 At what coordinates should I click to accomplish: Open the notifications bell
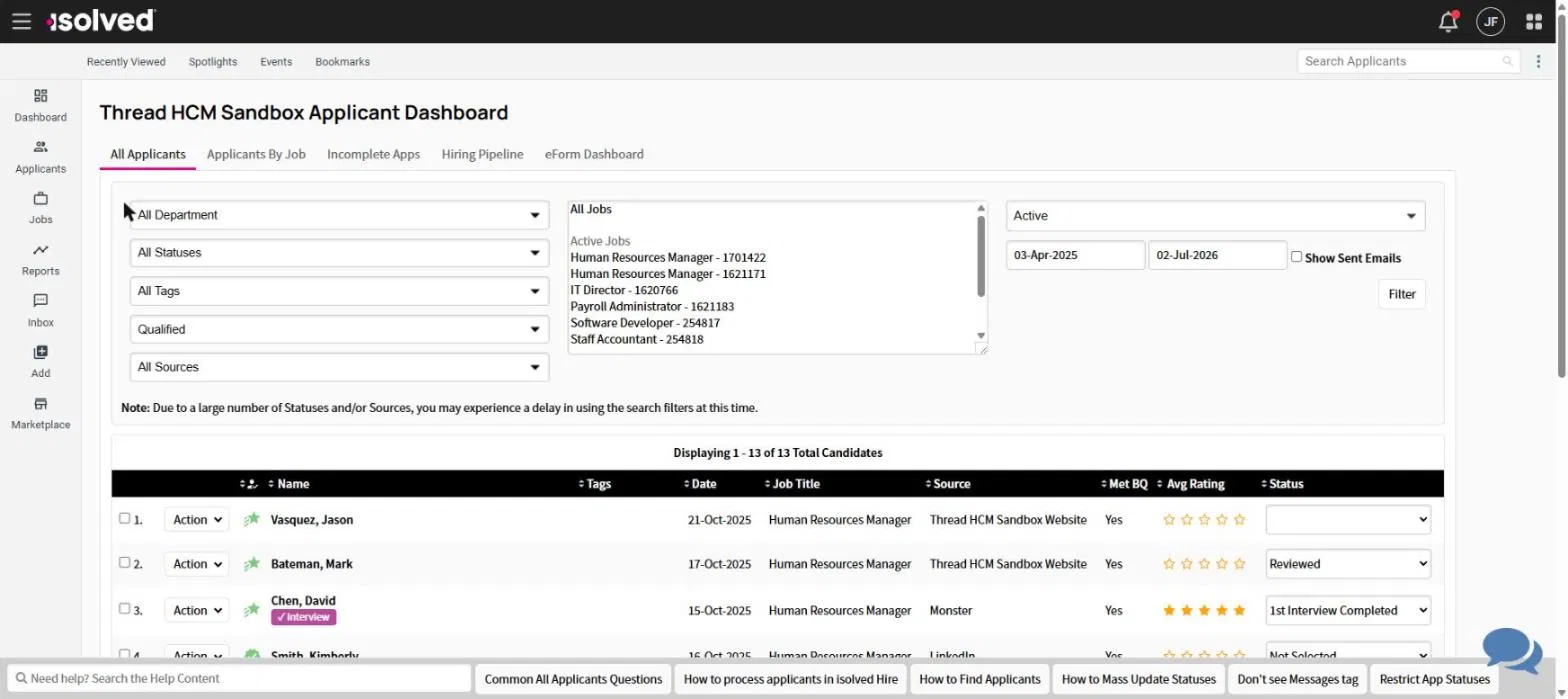(x=1447, y=21)
